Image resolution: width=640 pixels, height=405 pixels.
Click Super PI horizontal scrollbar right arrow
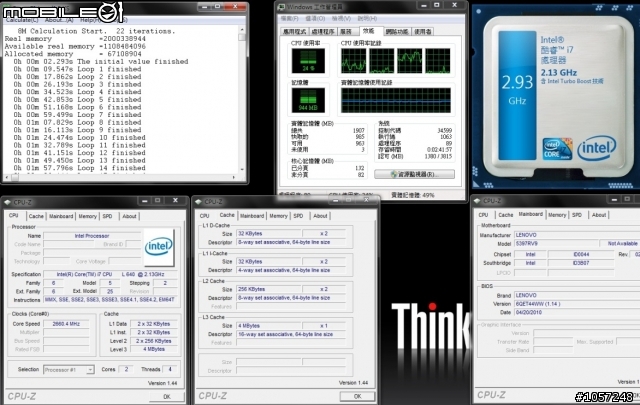coord(234,177)
